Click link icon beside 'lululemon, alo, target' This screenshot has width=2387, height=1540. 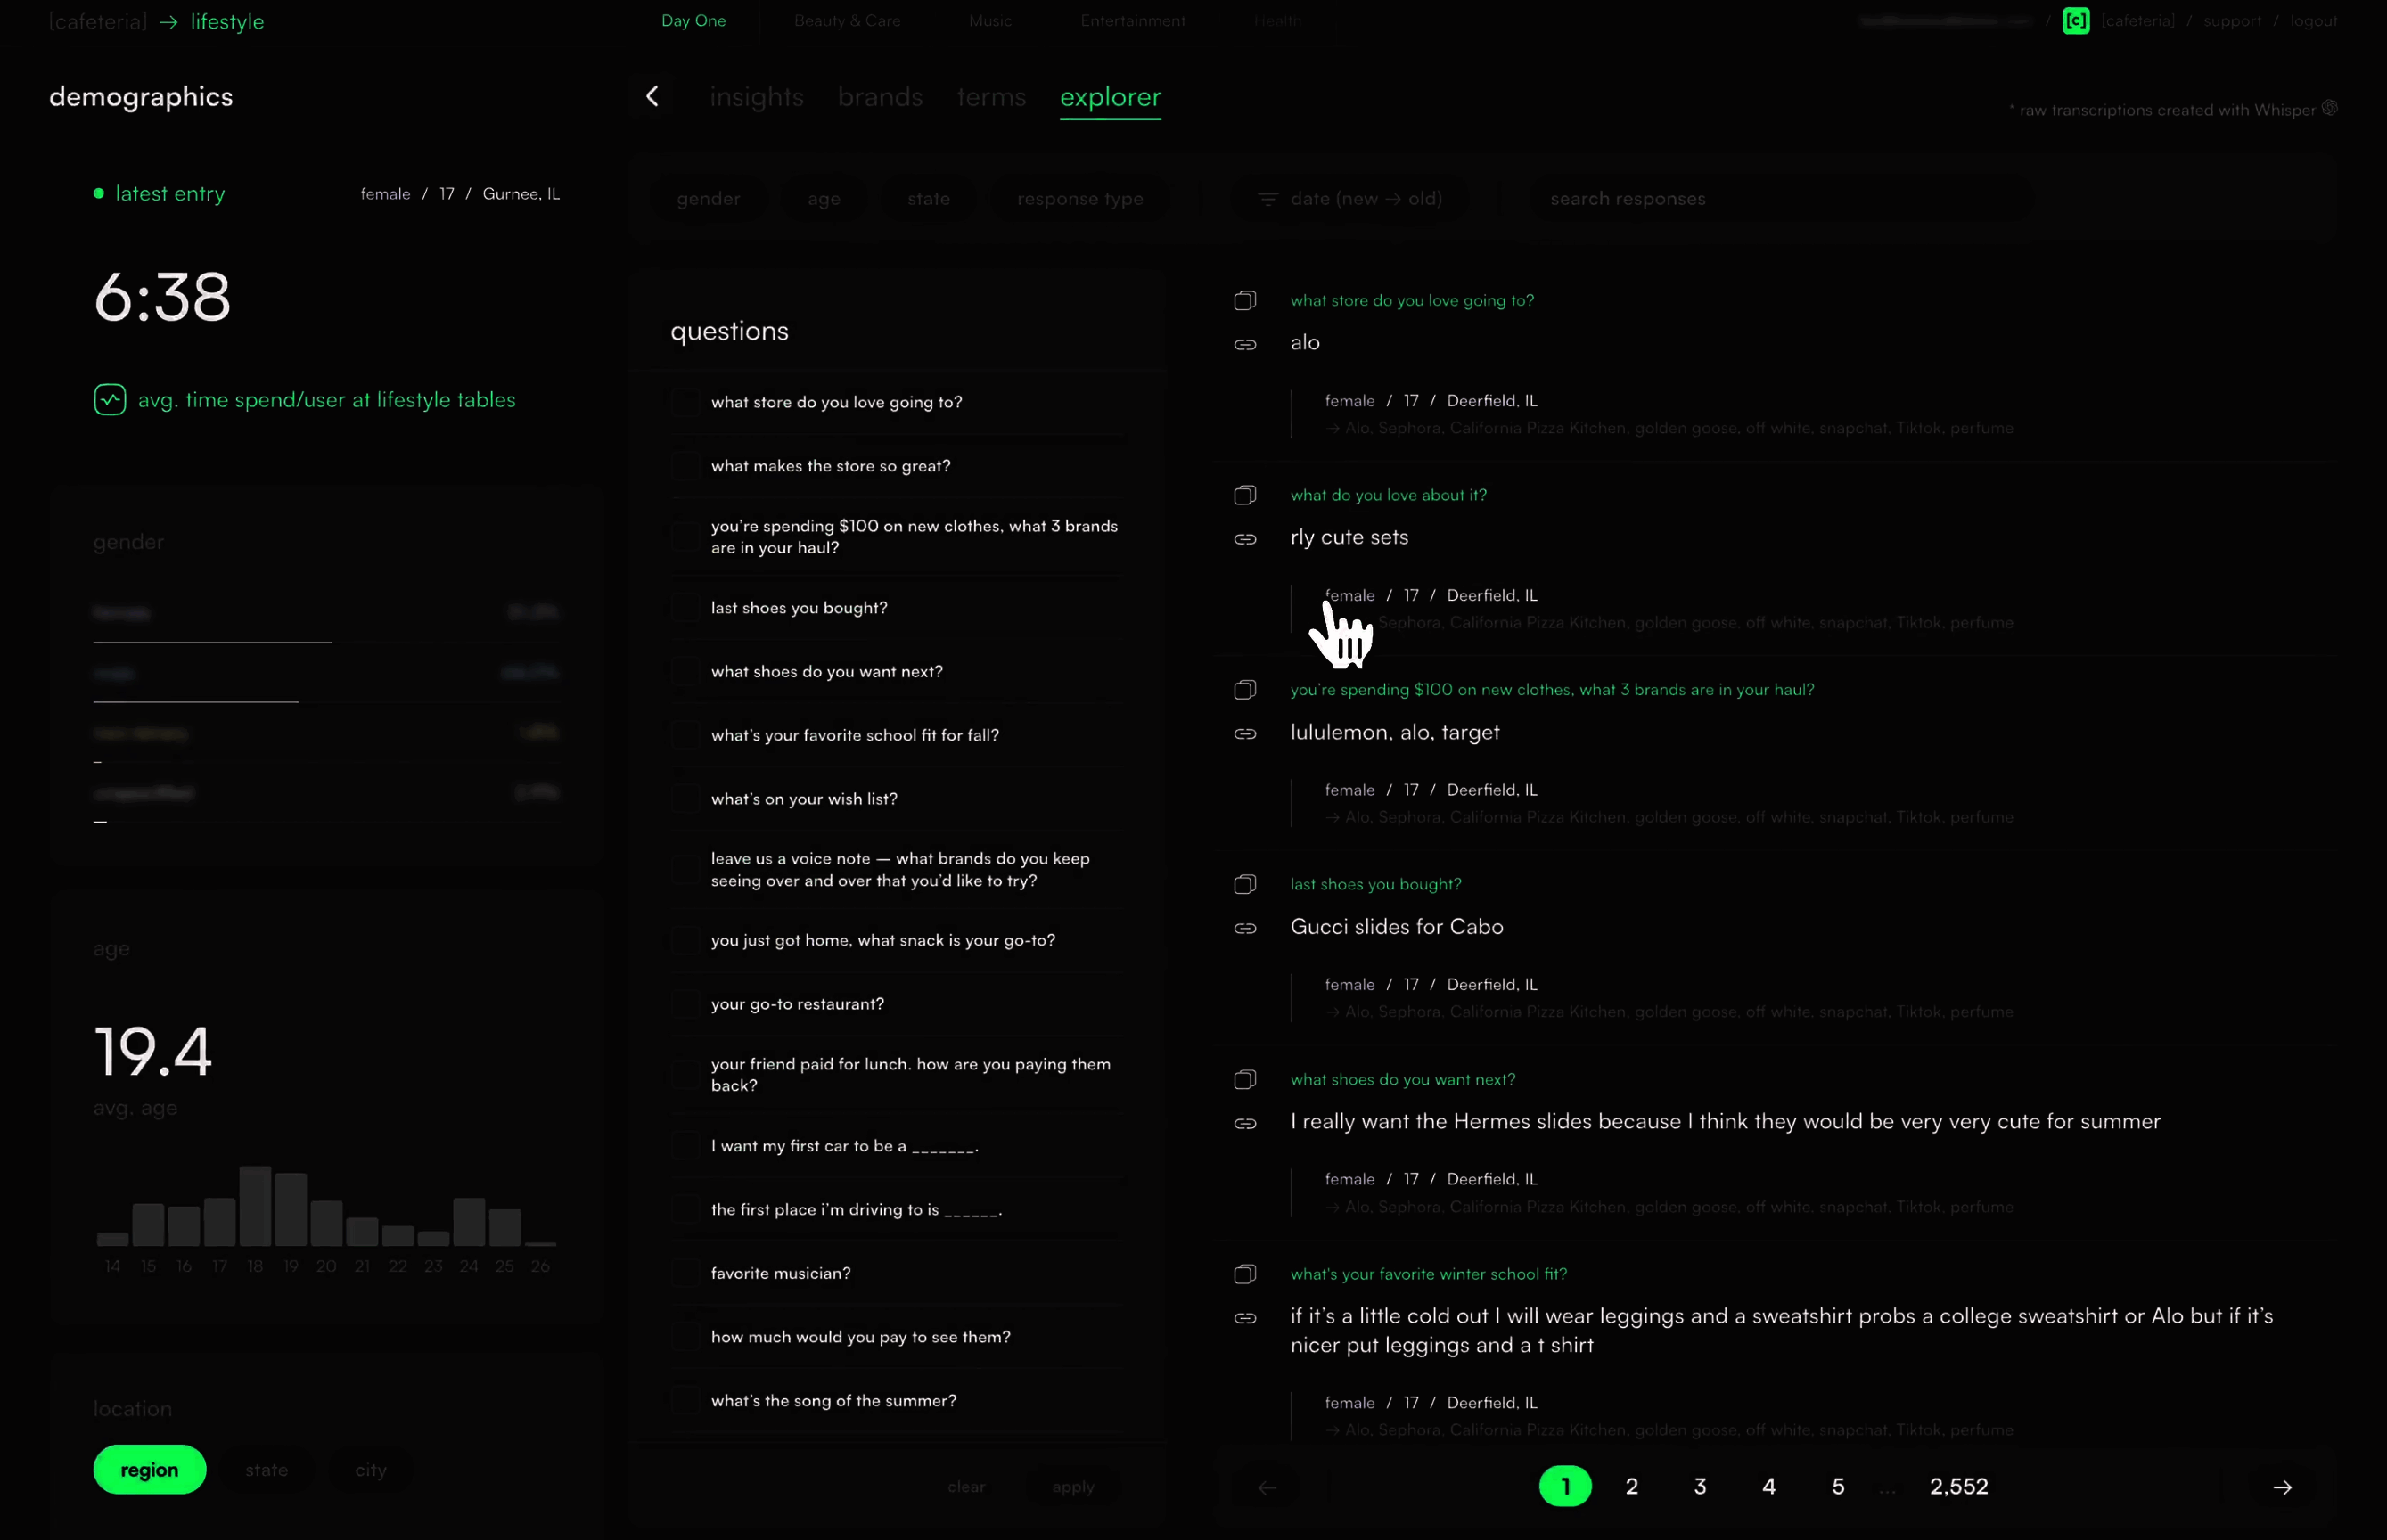point(1244,733)
